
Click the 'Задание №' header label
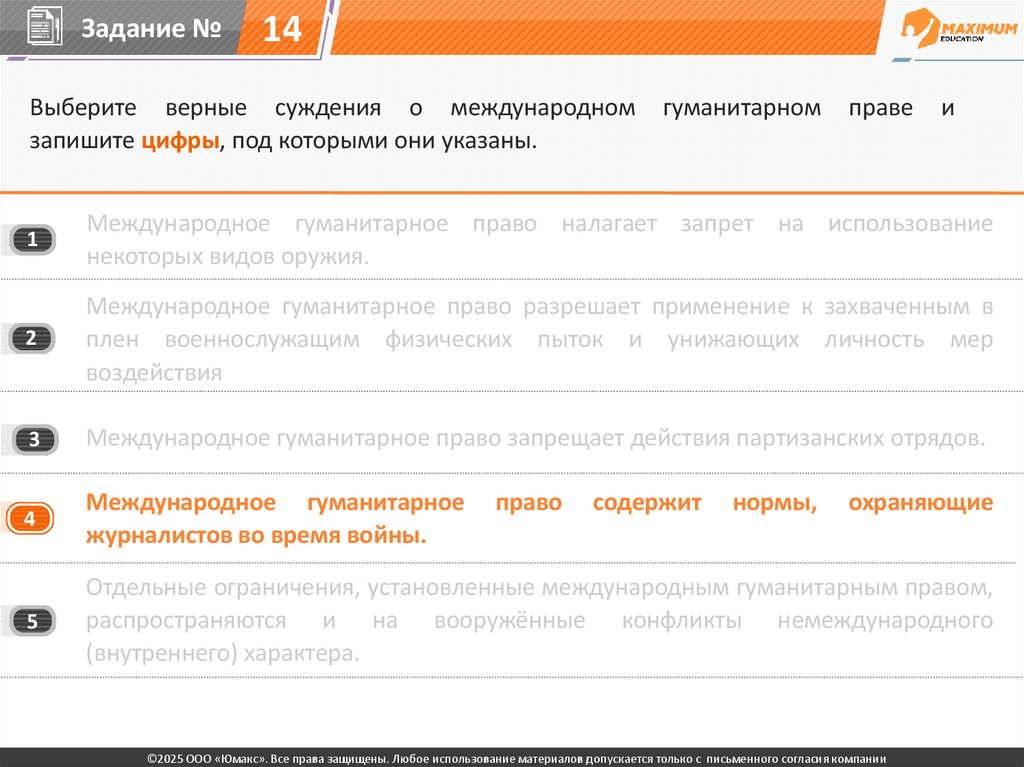[x=152, y=28]
